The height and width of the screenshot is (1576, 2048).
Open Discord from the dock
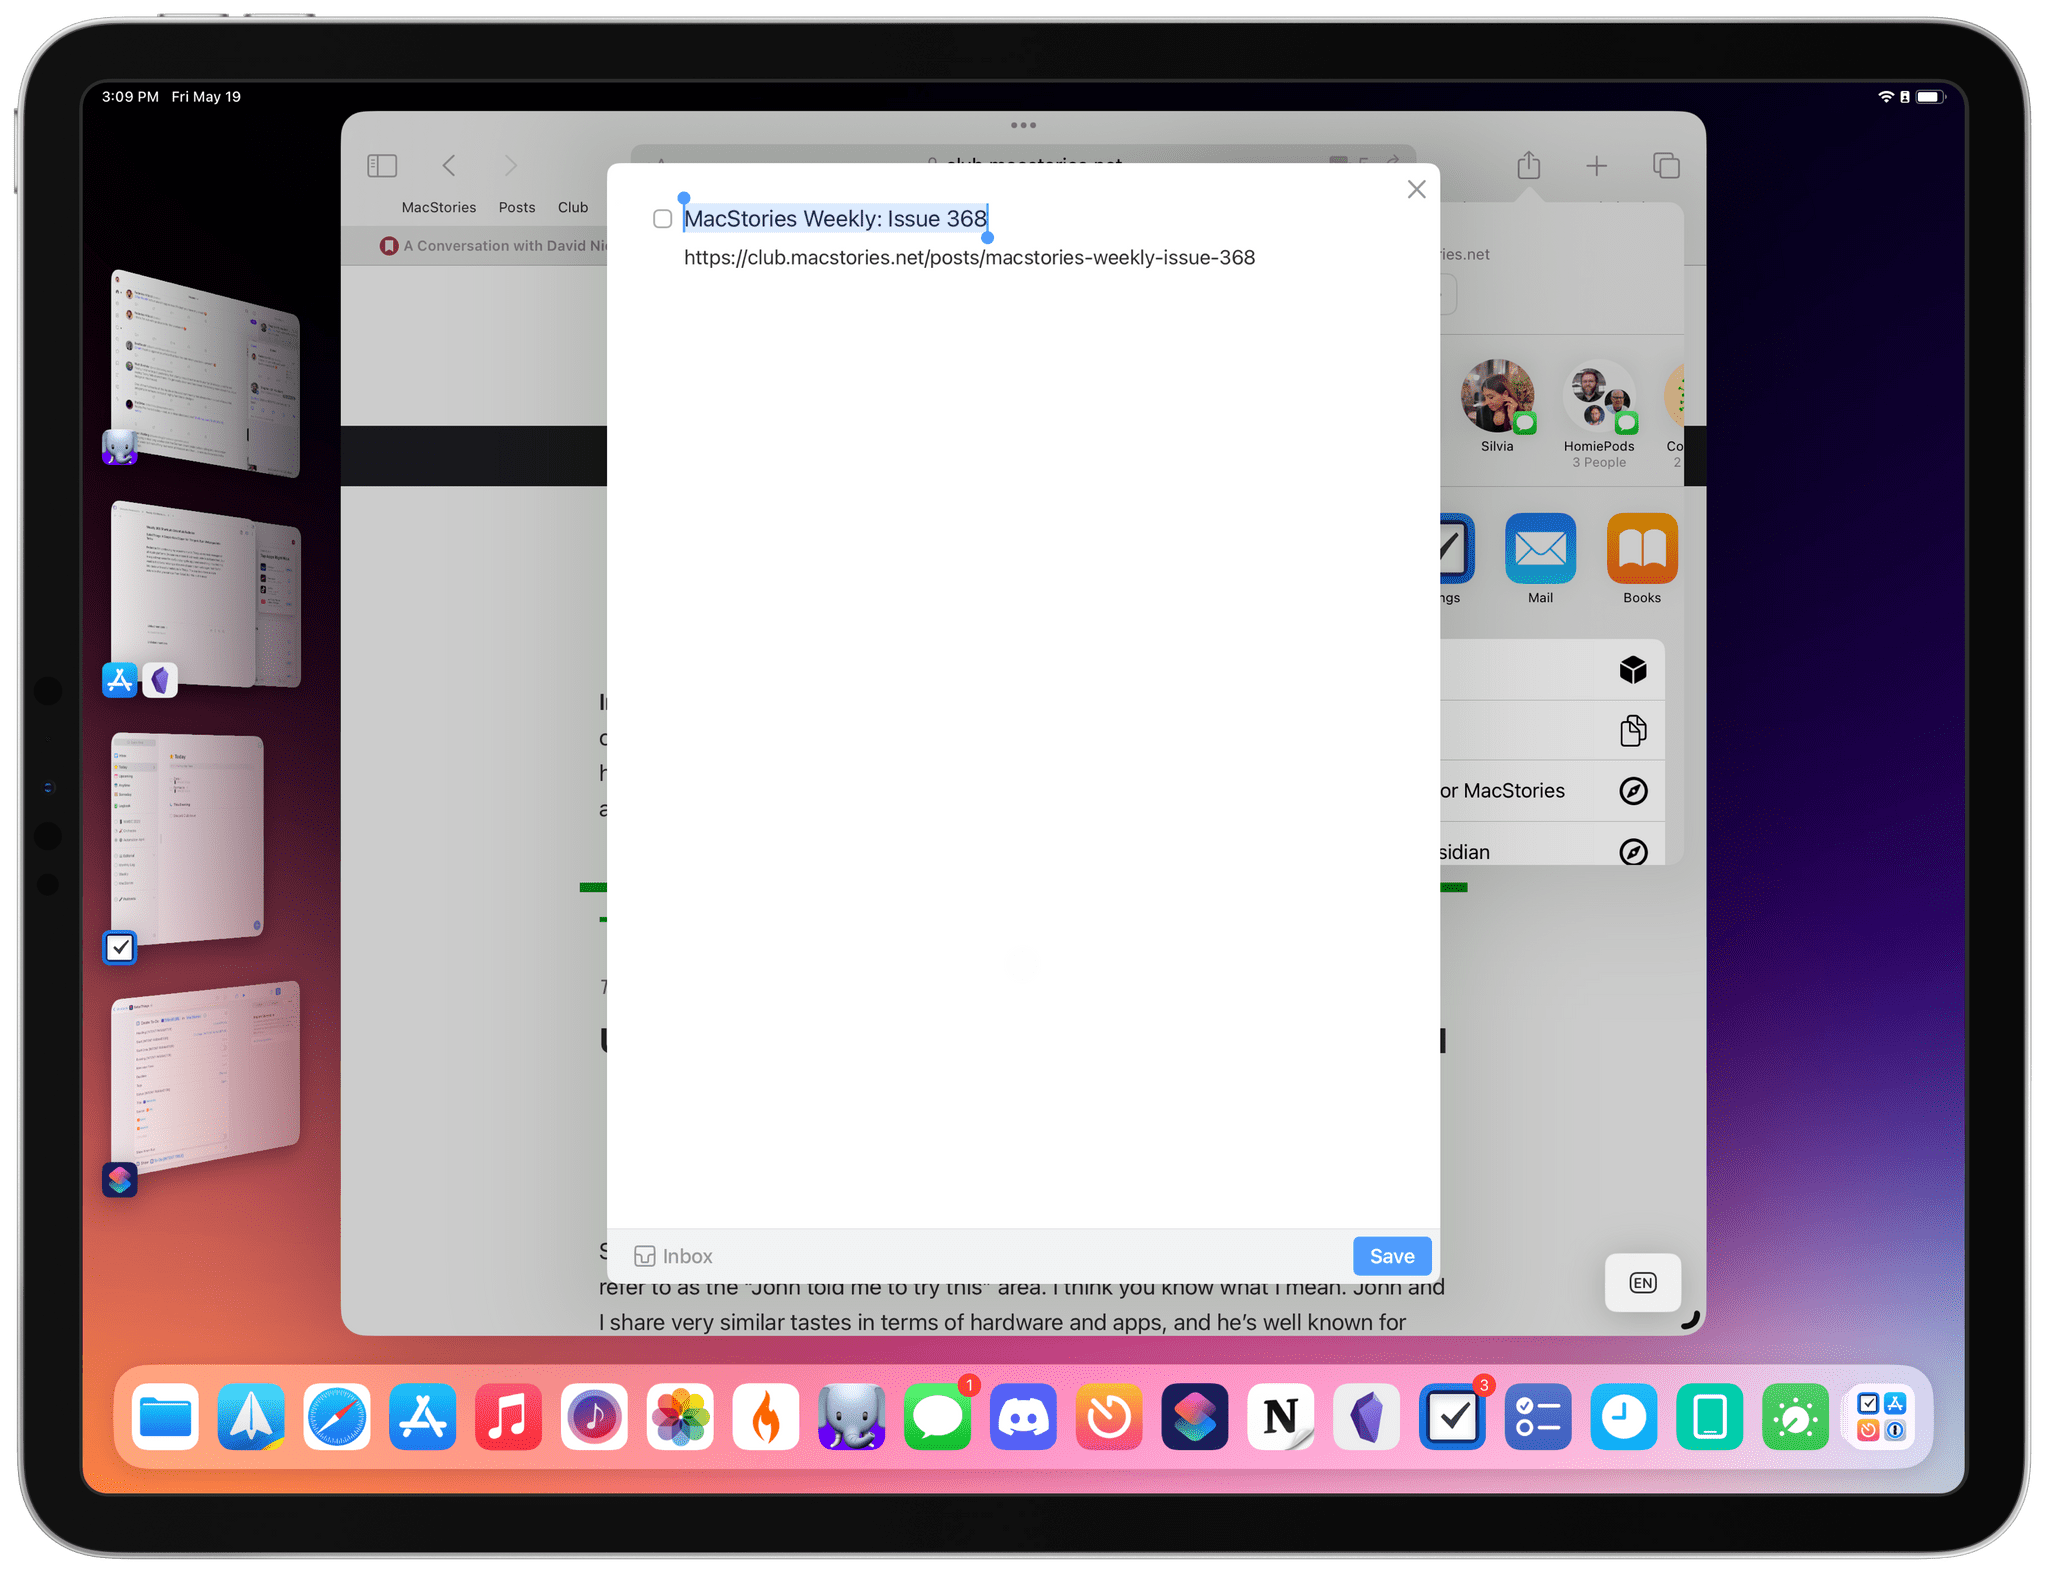click(x=1023, y=1417)
